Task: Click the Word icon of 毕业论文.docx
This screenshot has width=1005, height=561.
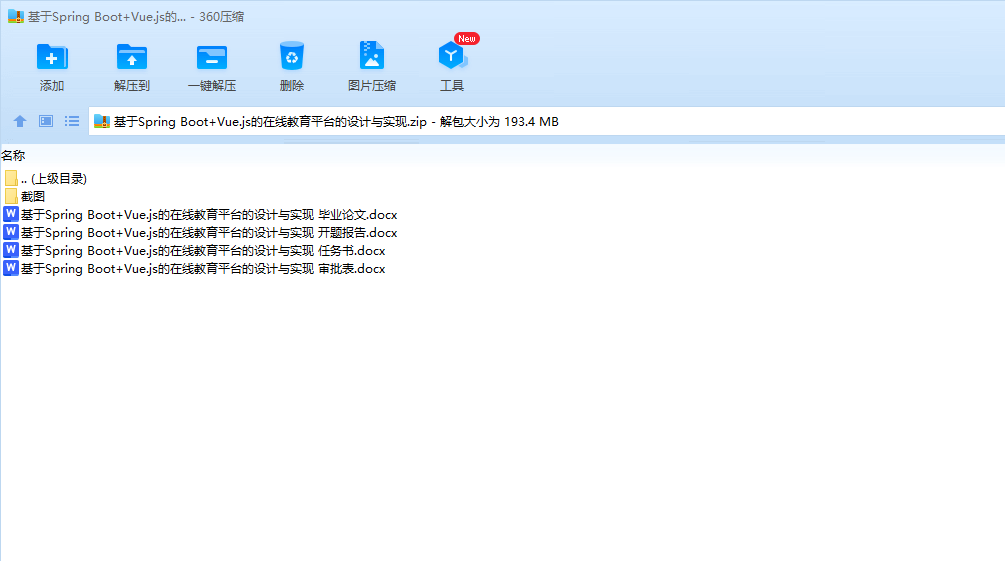Action: (11, 214)
